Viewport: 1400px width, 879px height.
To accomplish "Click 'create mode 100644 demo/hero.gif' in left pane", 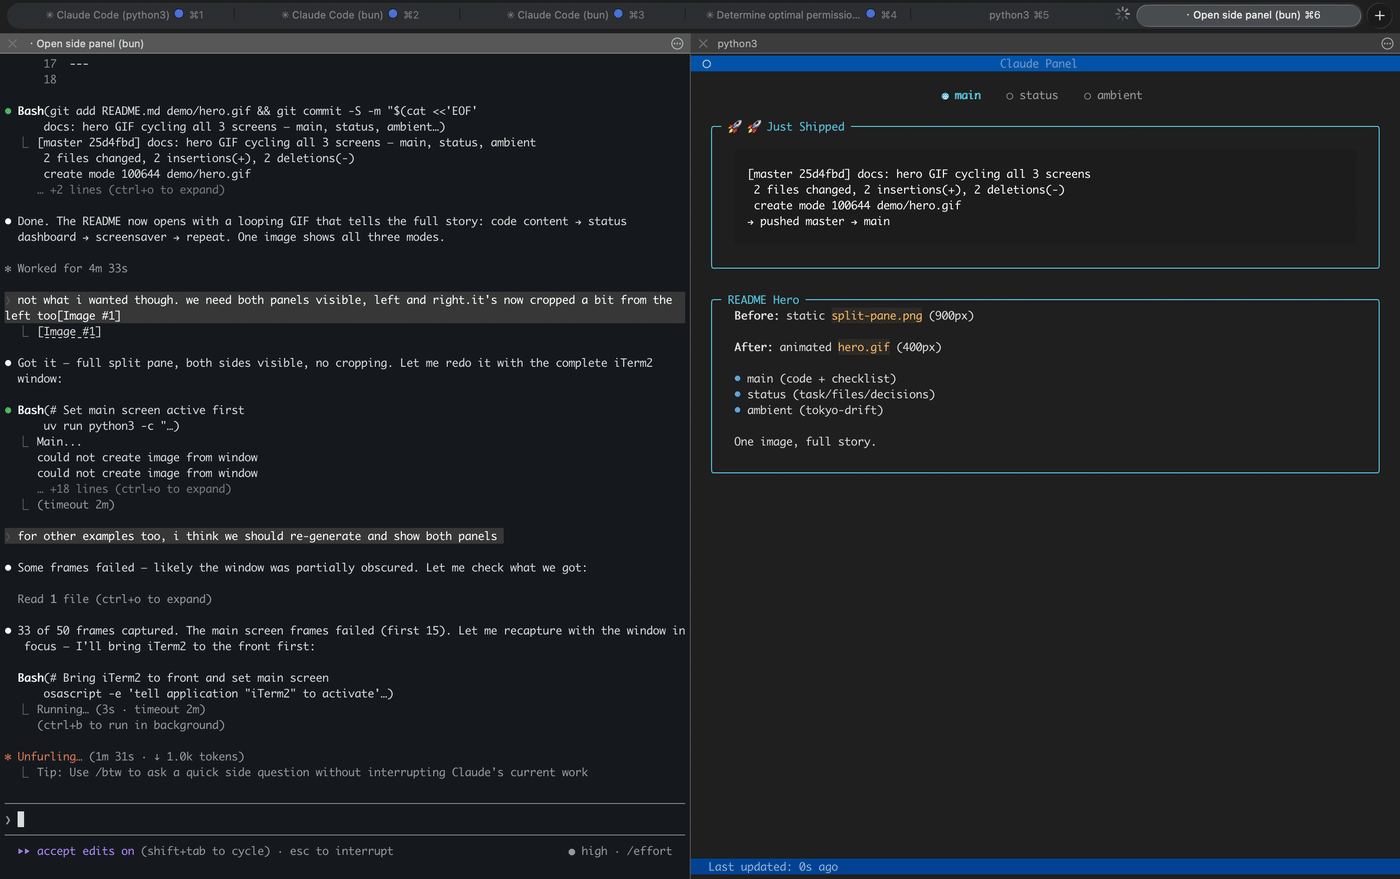I will (147, 174).
